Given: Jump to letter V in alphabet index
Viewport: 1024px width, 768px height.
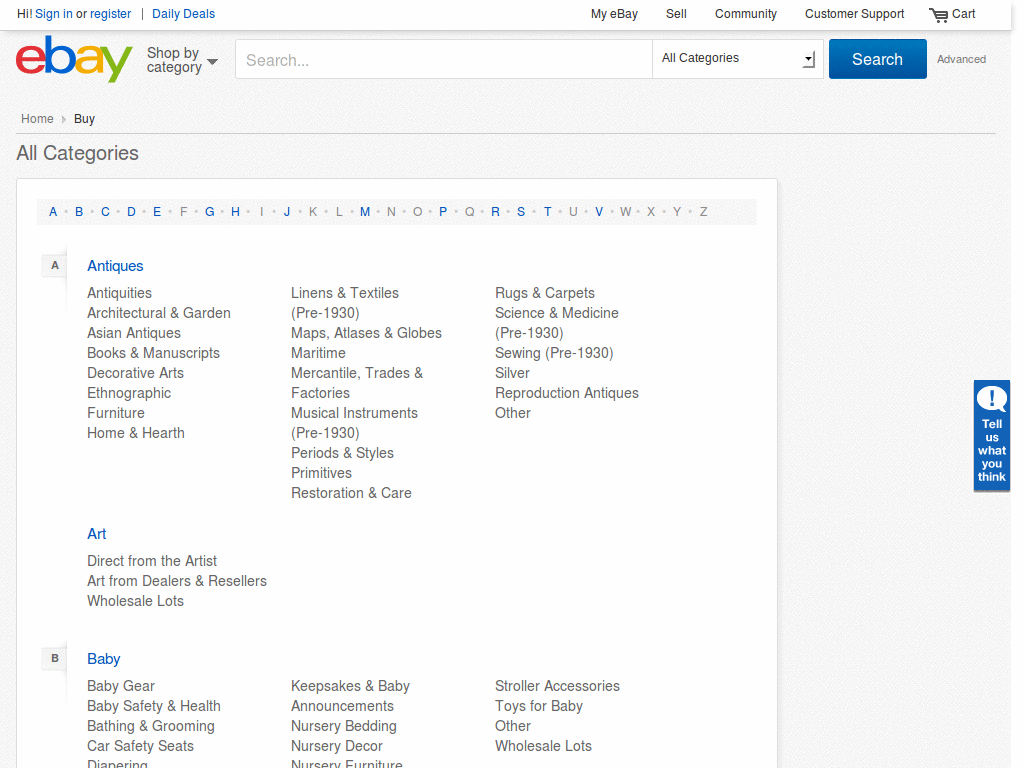Looking at the screenshot, I should (599, 212).
